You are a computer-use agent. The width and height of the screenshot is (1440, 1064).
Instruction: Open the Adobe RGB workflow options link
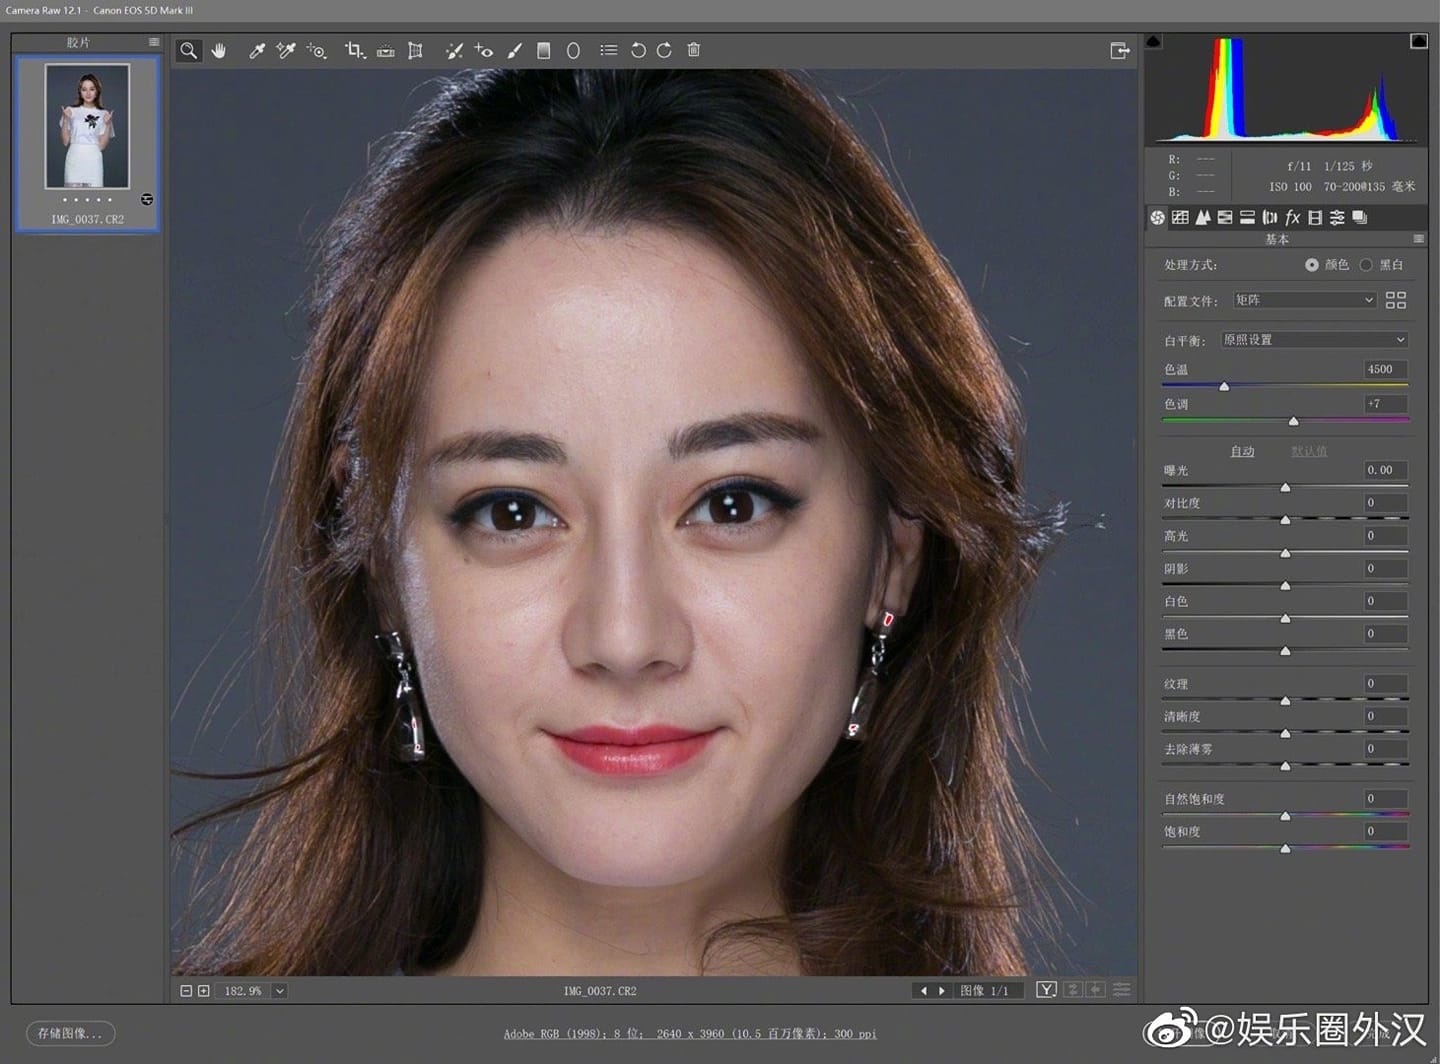(689, 1034)
